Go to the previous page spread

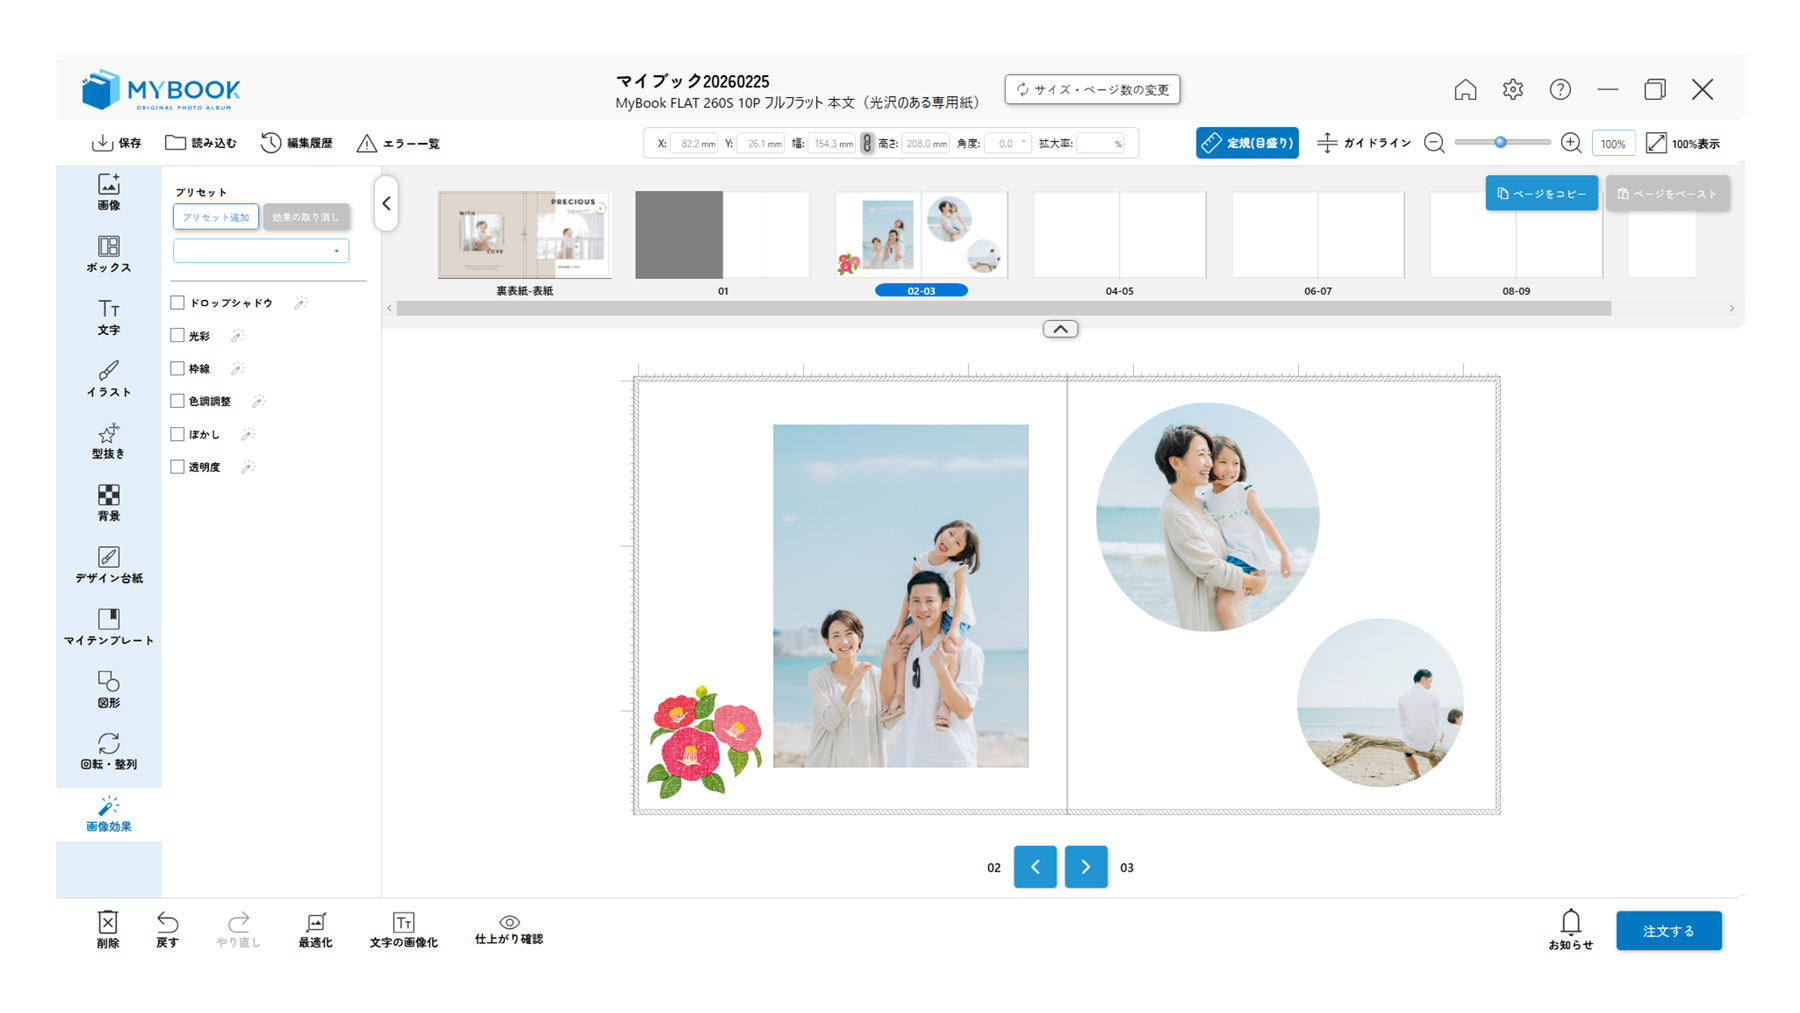[1035, 867]
